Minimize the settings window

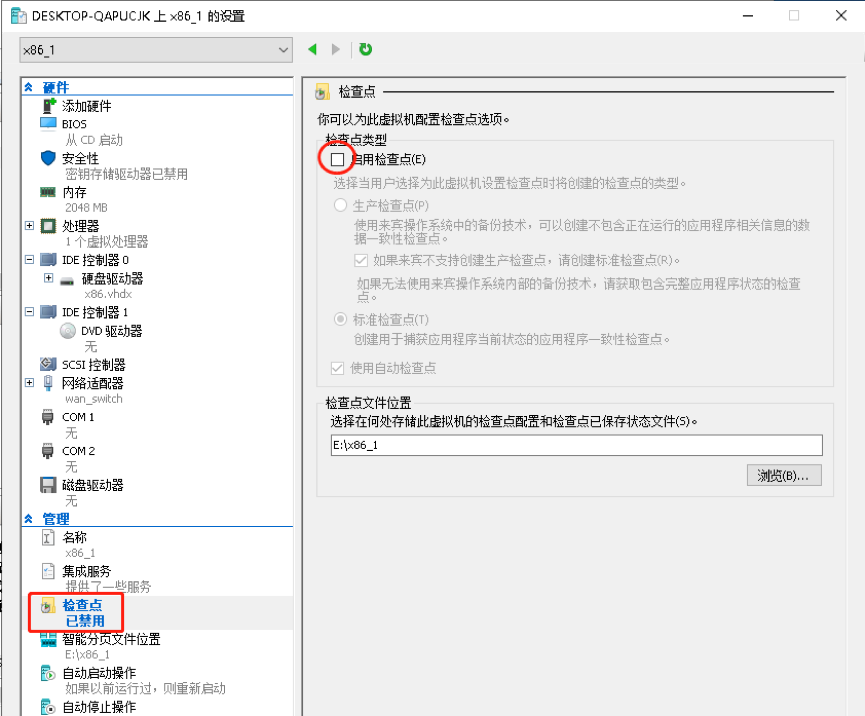(747, 16)
